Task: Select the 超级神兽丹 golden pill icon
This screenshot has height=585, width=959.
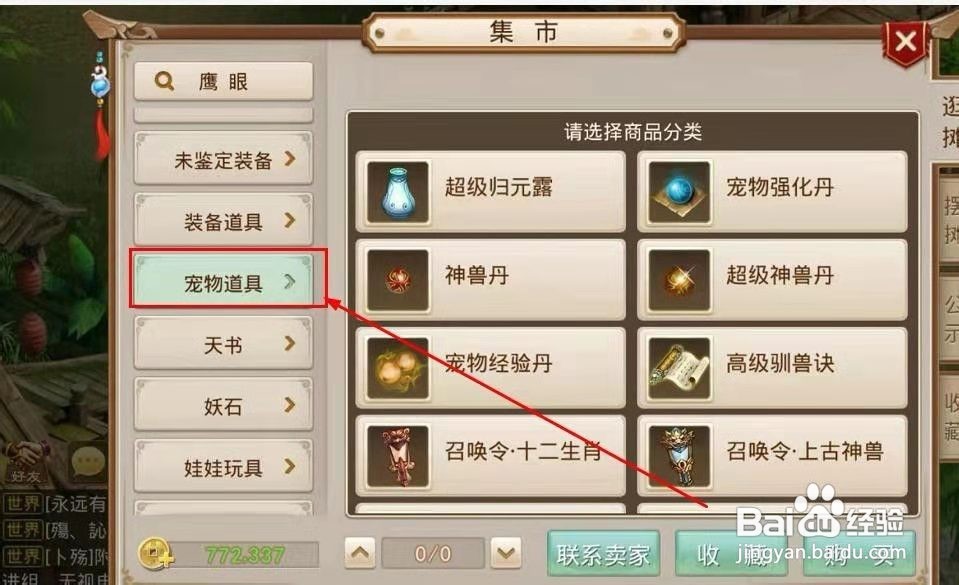Action: pyautogui.click(x=679, y=280)
